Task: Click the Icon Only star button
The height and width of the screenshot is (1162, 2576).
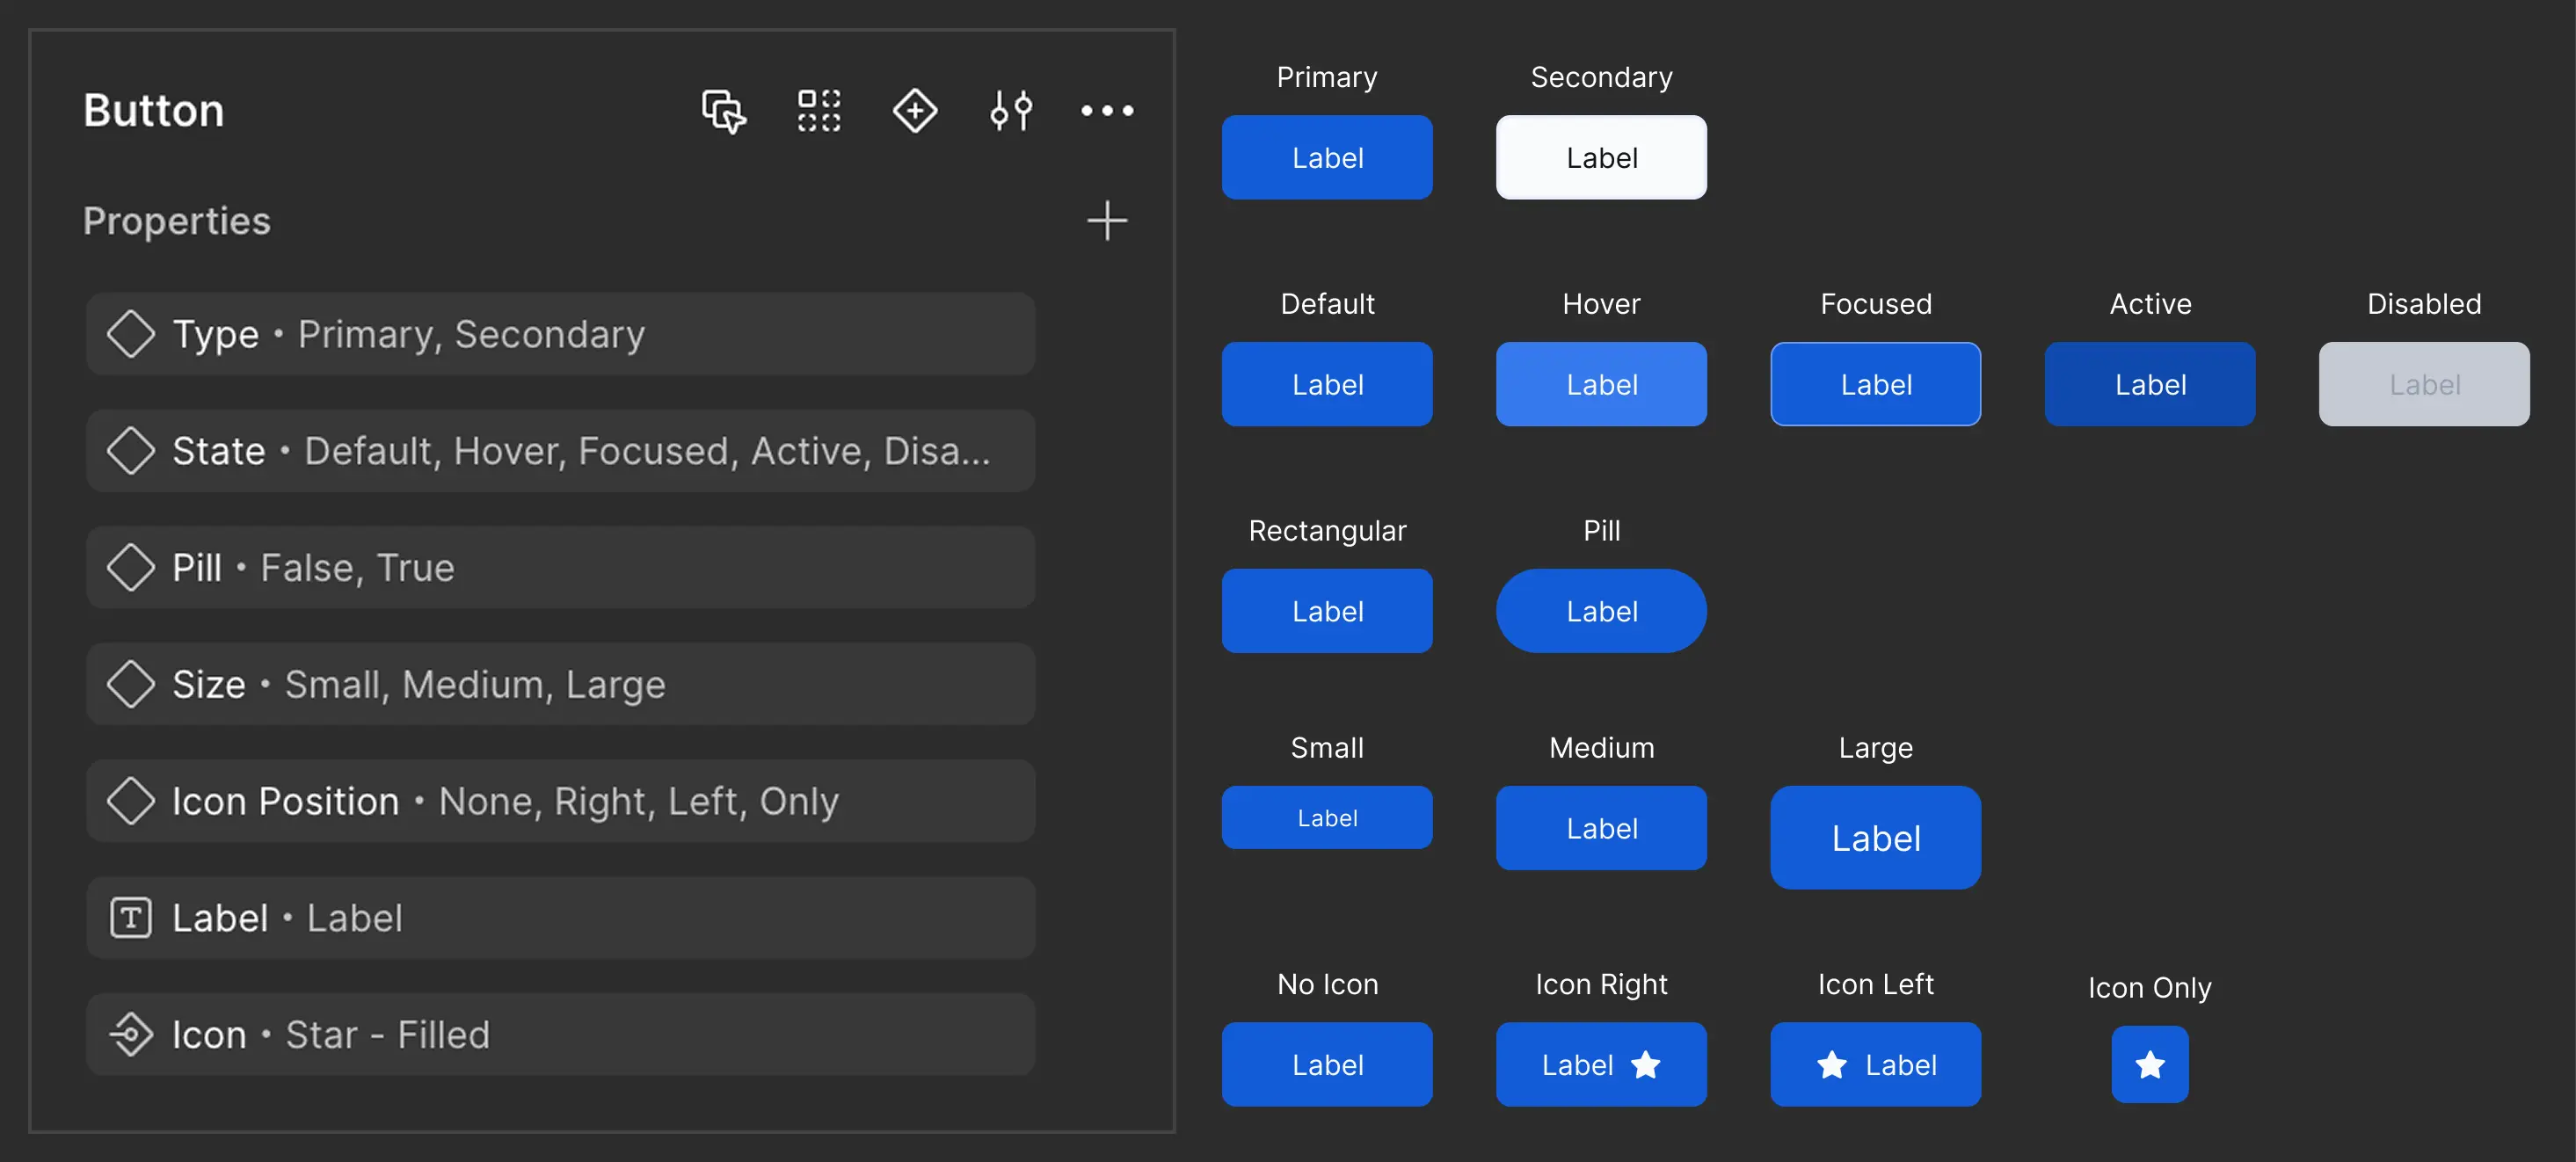Action: (x=2149, y=1065)
